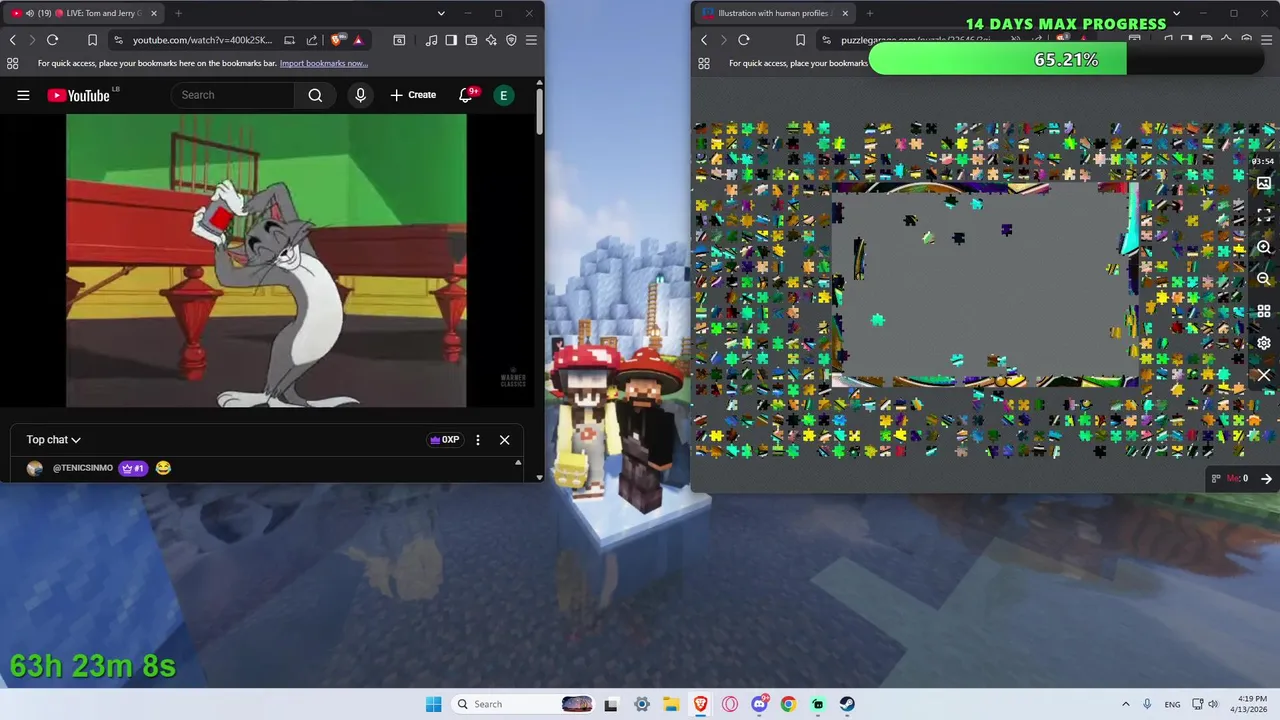
Task: Show the puzzle preview image icon
Action: (x=1264, y=184)
